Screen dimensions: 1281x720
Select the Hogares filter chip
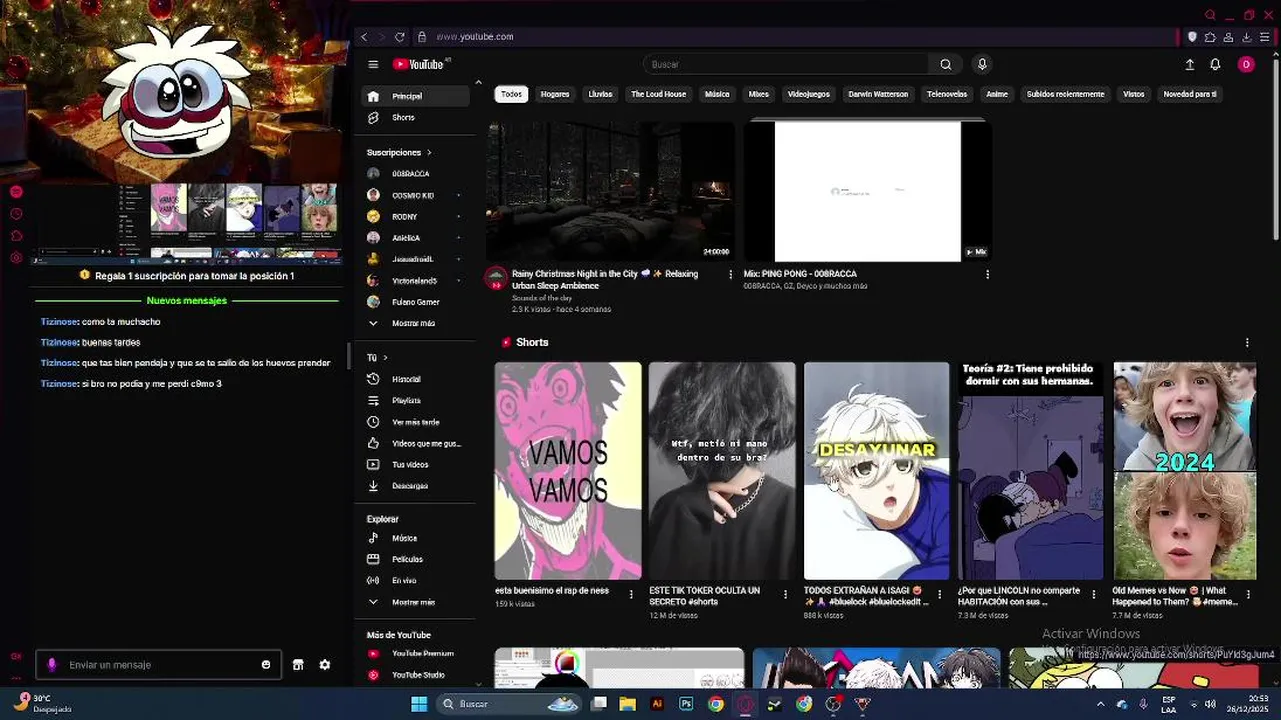pos(555,94)
